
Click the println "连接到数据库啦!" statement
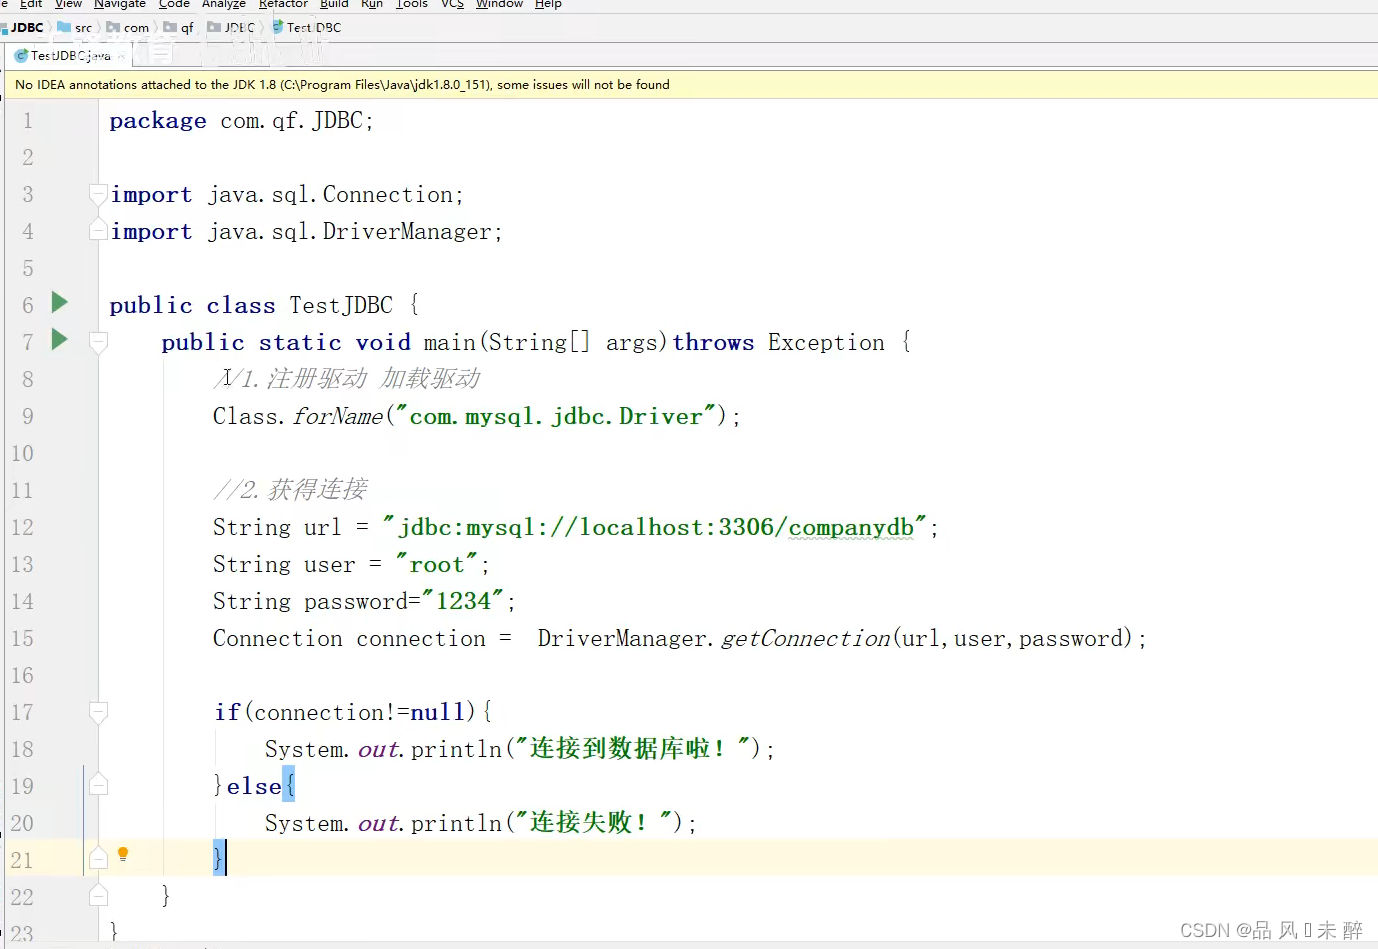tap(520, 749)
